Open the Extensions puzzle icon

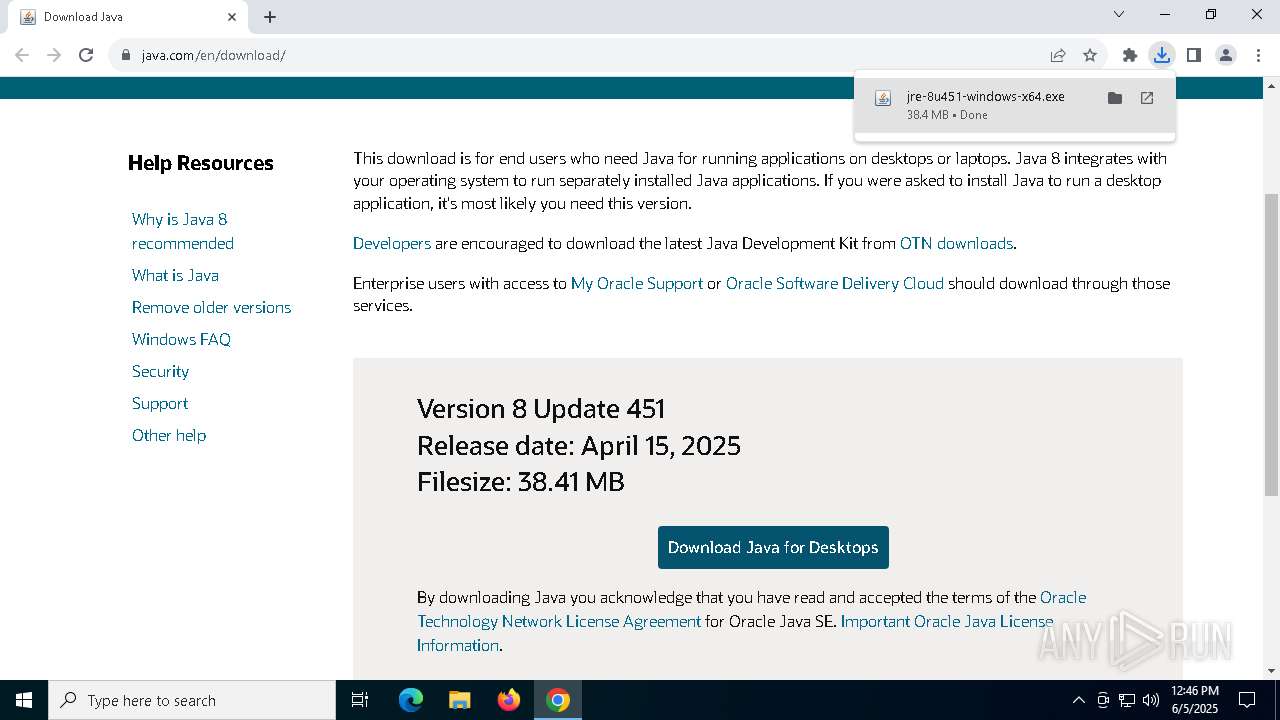coord(1130,55)
